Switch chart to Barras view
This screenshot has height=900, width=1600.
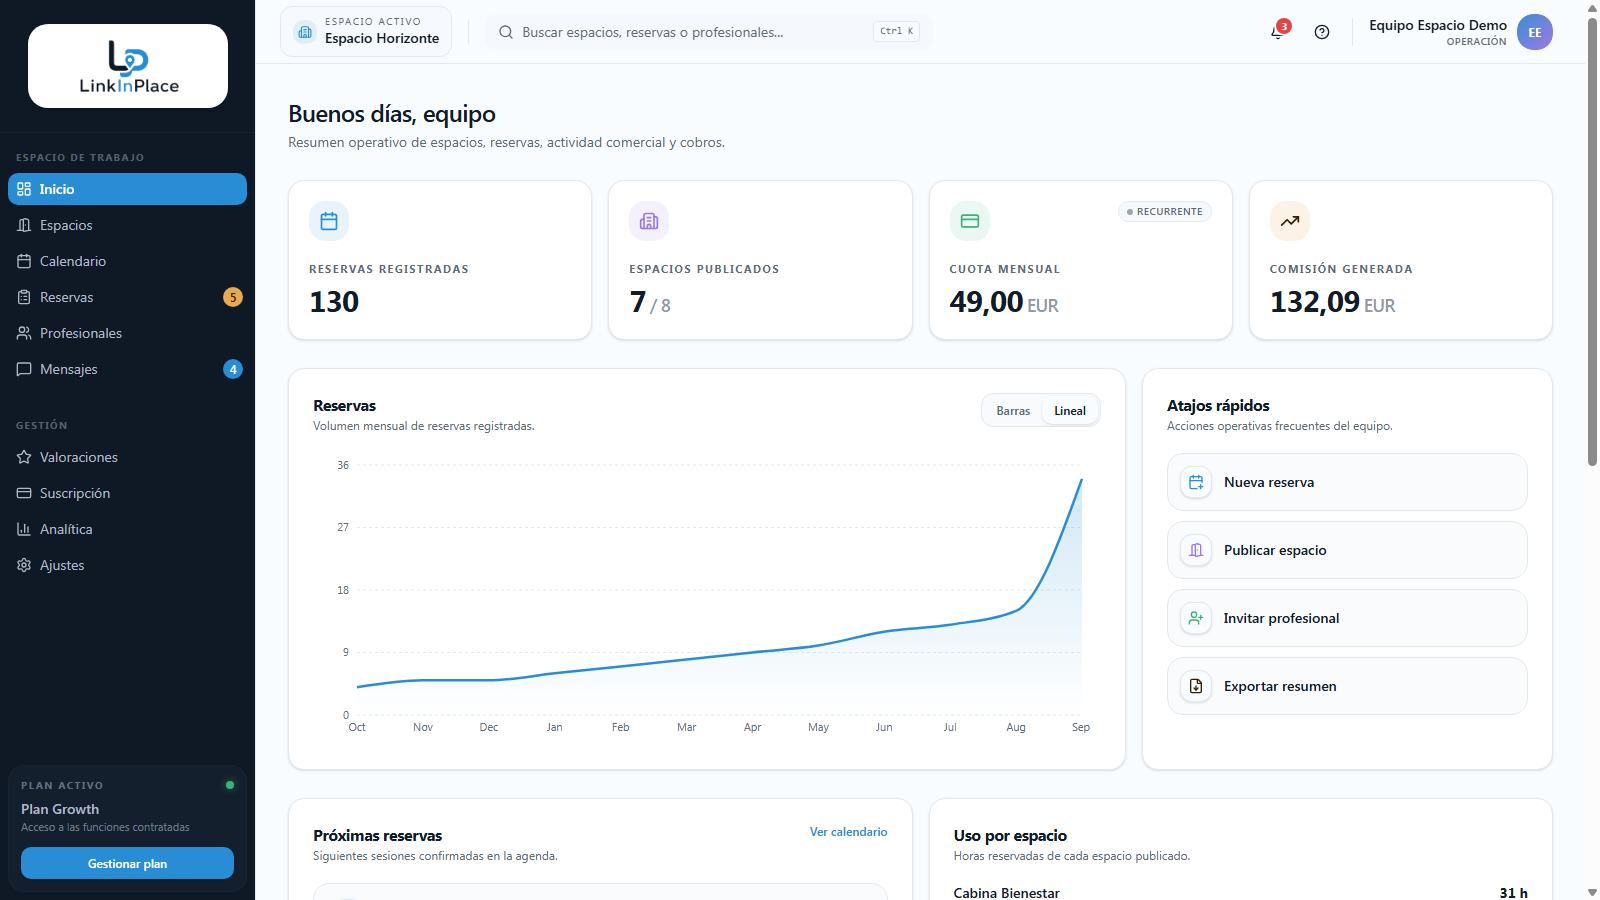[x=1013, y=411]
